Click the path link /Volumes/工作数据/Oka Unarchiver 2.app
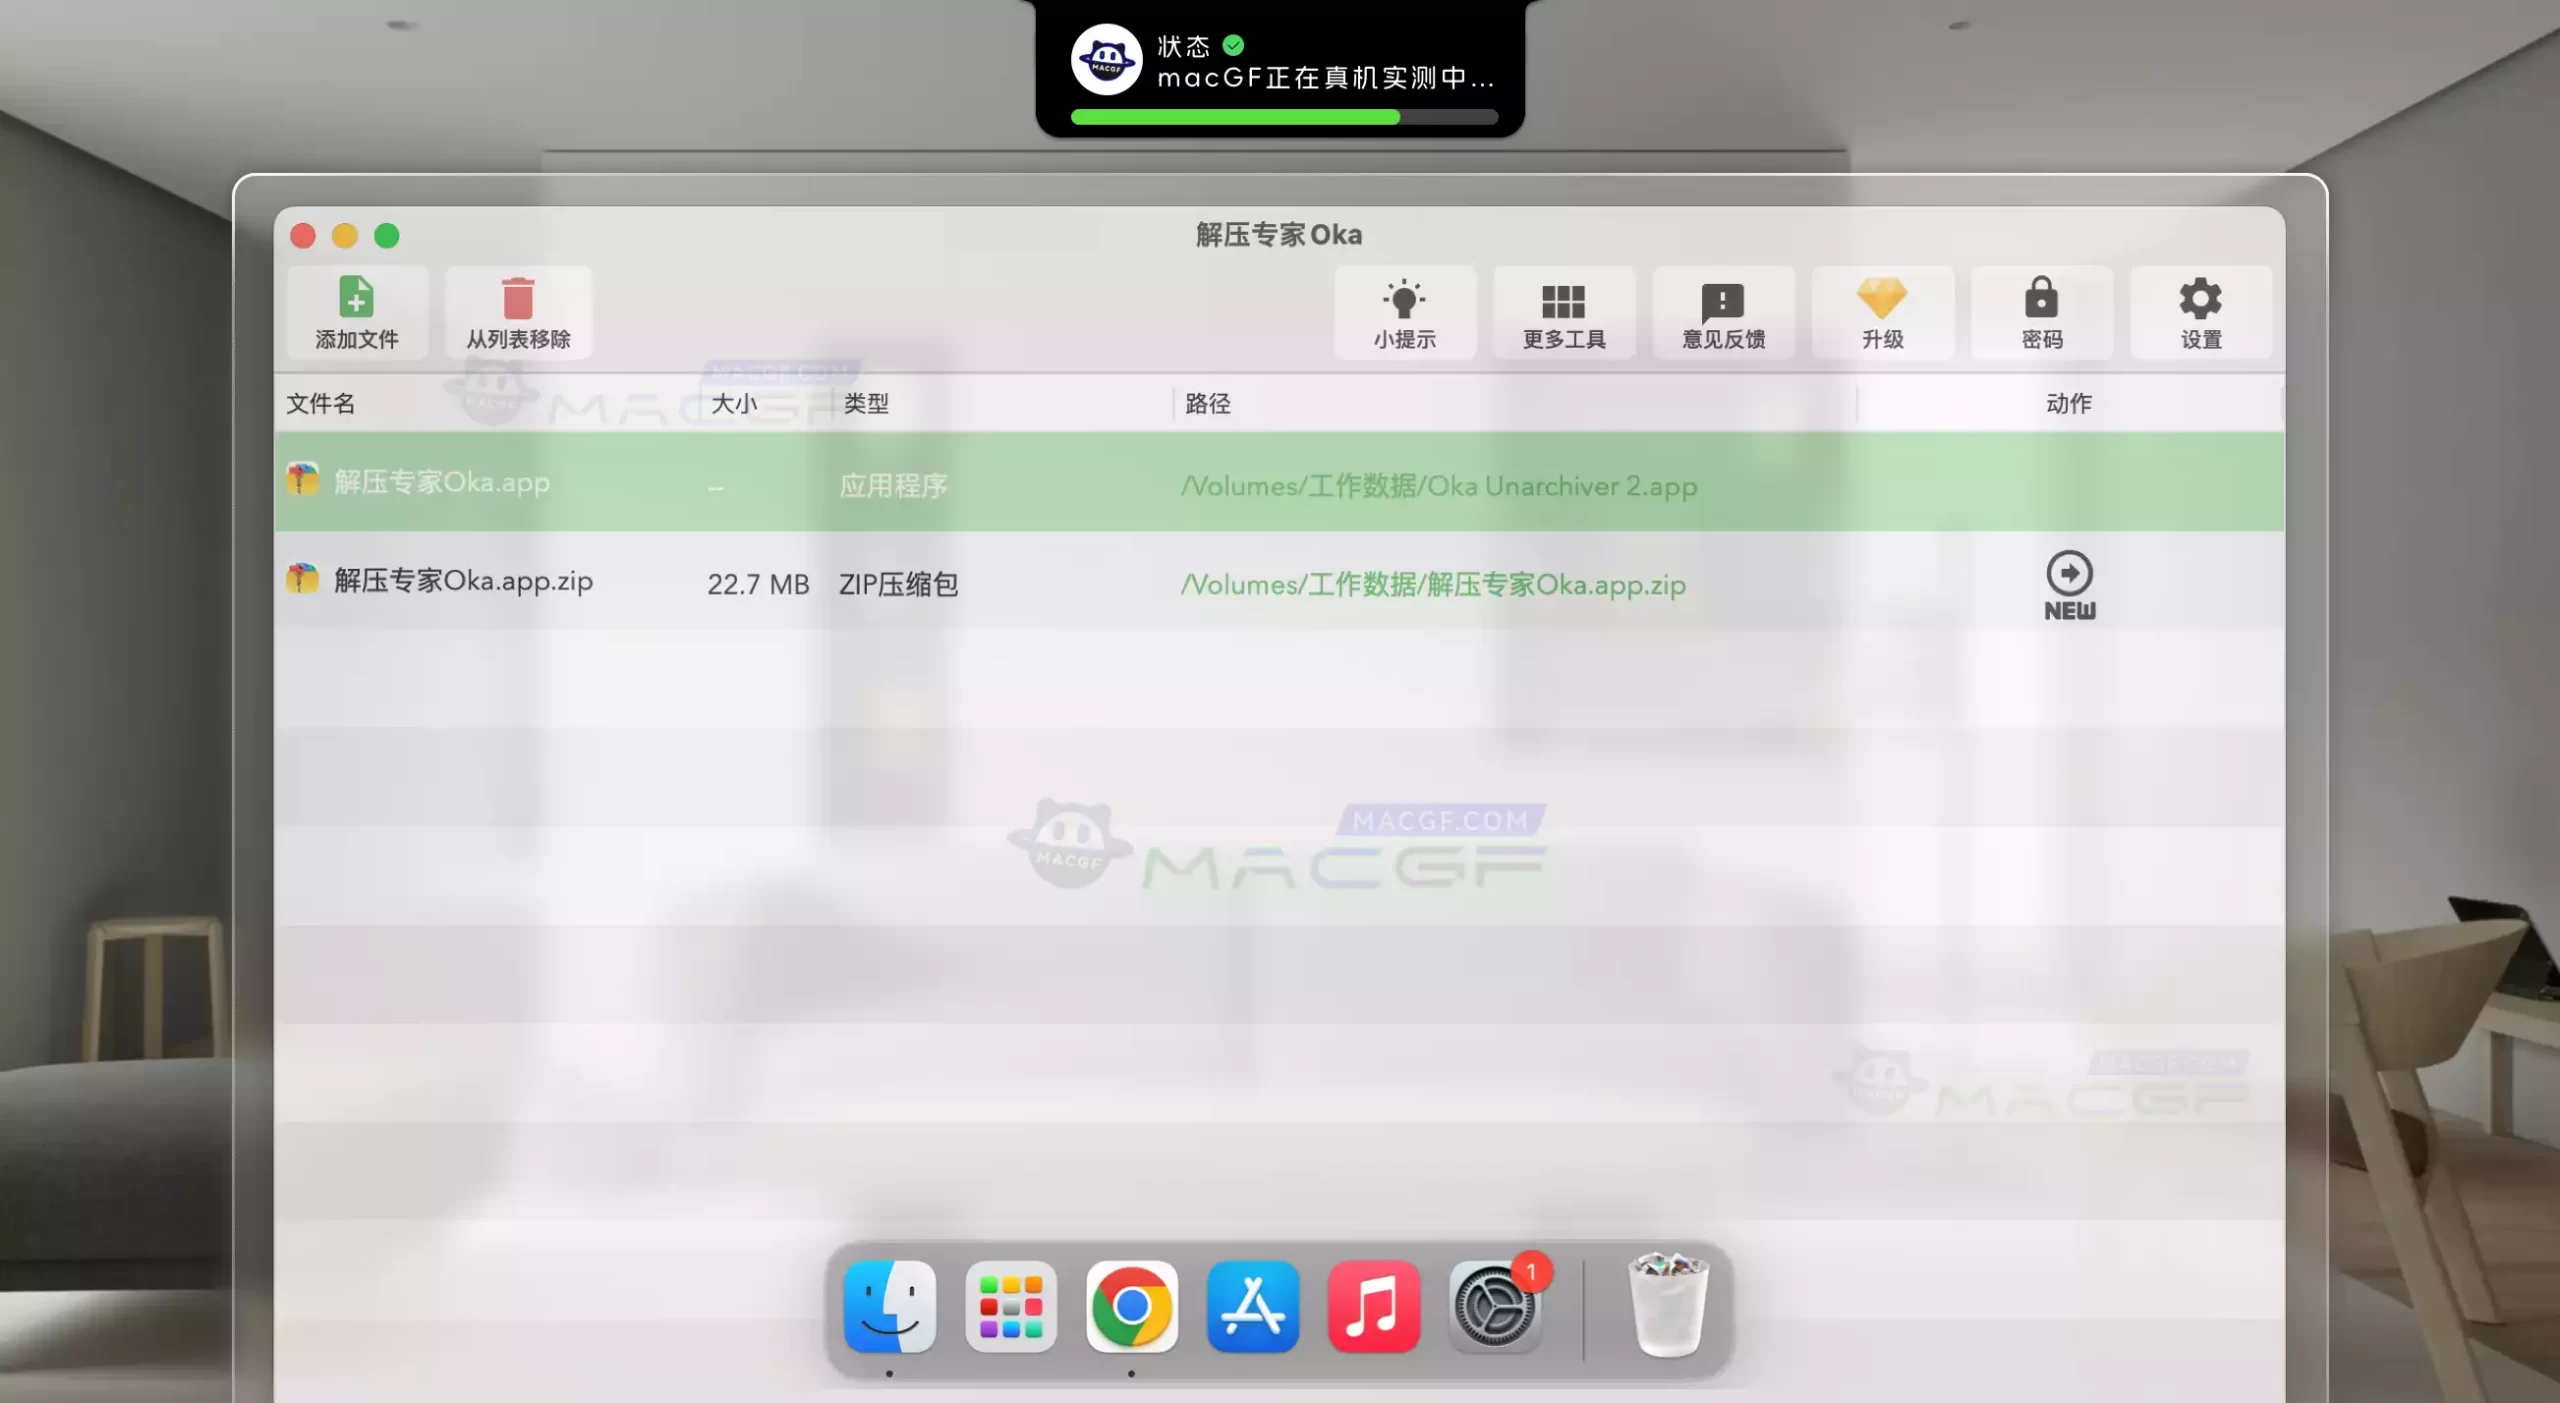This screenshot has height=1403, width=2560. click(1440, 486)
